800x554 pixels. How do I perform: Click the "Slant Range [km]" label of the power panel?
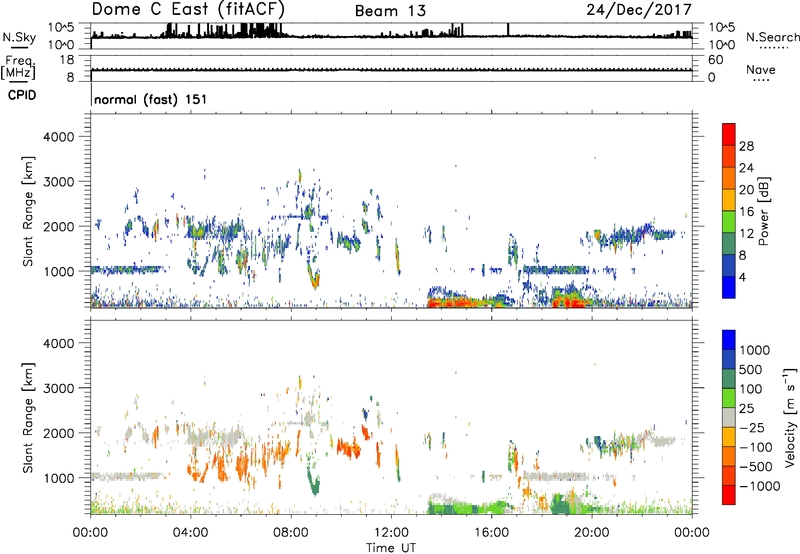pos(28,211)
